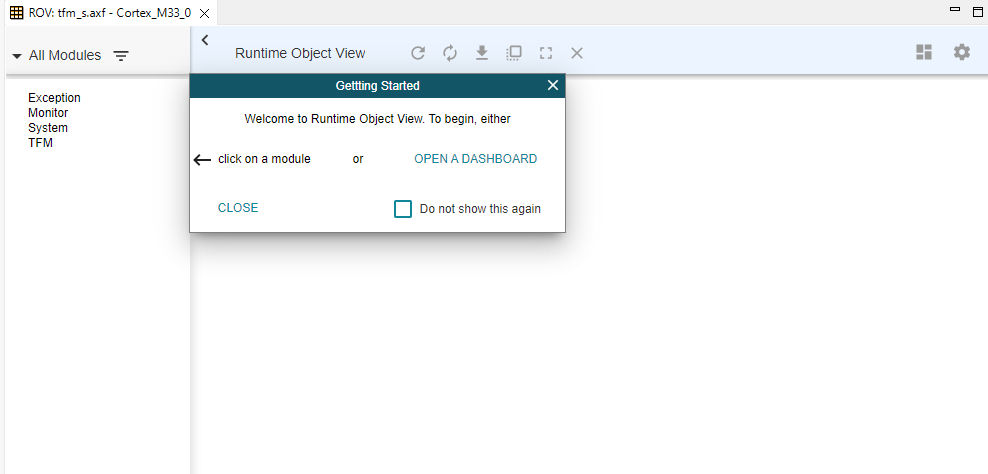Click the select-all views icon
988x474 pixels.
click(514, 53)
